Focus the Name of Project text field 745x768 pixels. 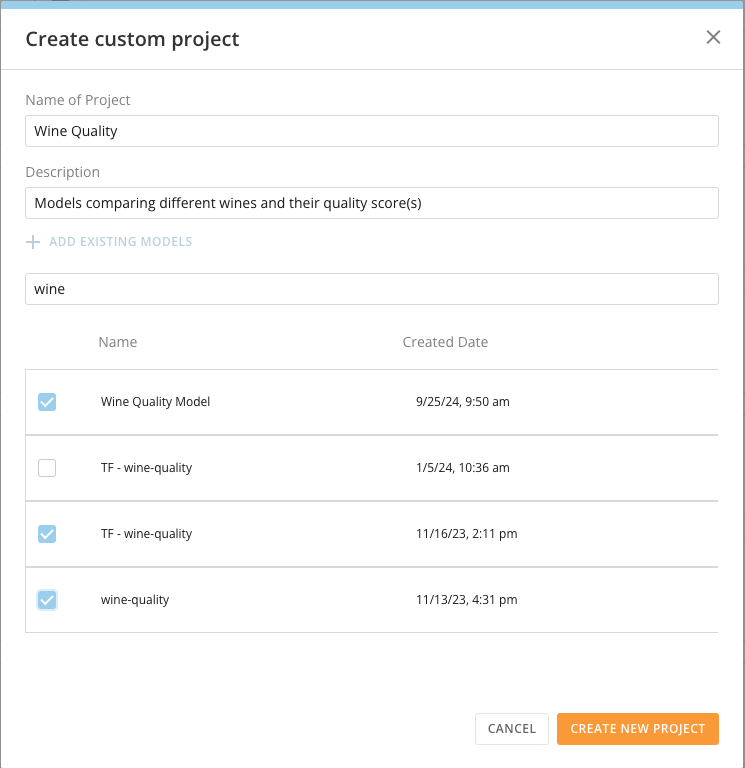371,131
